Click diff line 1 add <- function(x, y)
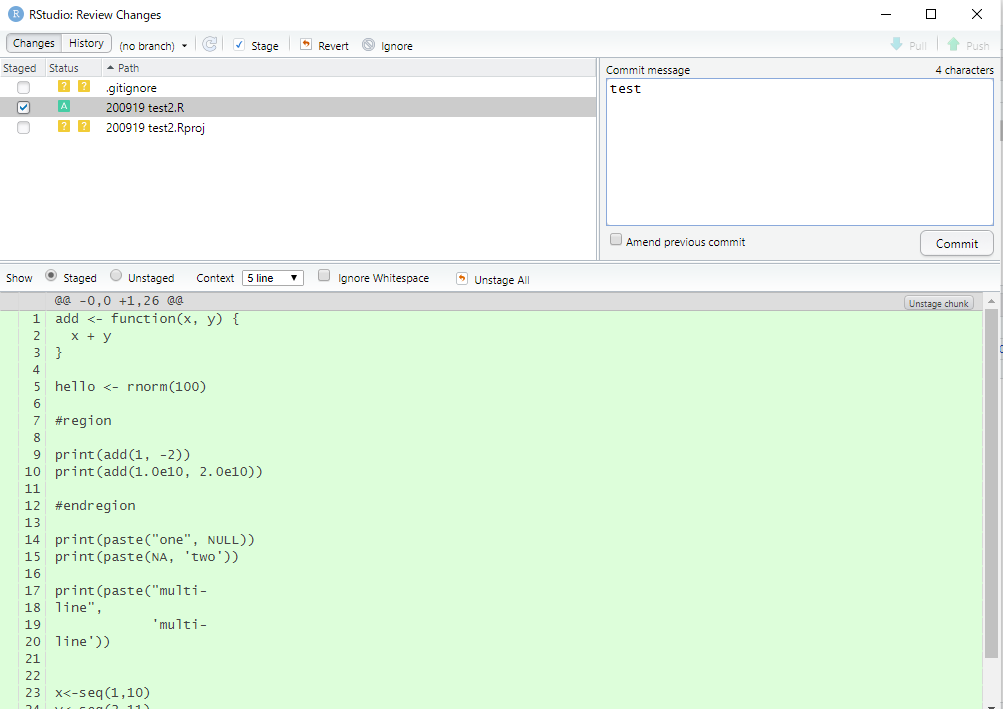Viewport: 1003px width, 709px height. point(147,319)
